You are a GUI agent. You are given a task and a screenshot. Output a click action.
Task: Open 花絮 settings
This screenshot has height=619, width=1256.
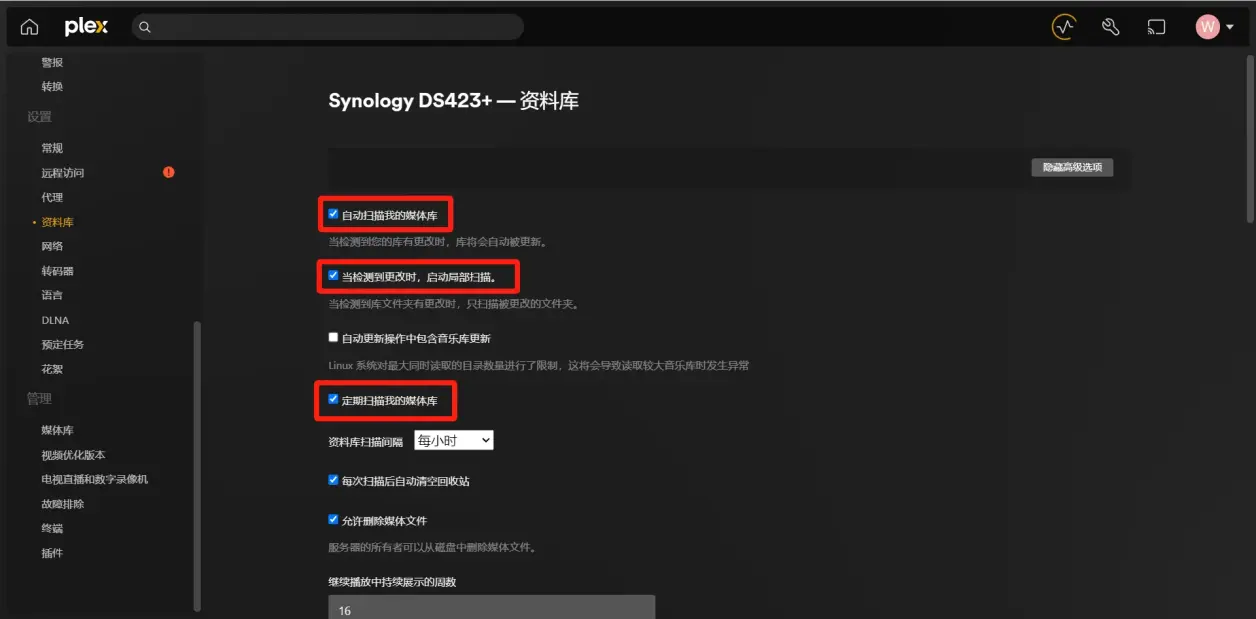tap(52, 369)
